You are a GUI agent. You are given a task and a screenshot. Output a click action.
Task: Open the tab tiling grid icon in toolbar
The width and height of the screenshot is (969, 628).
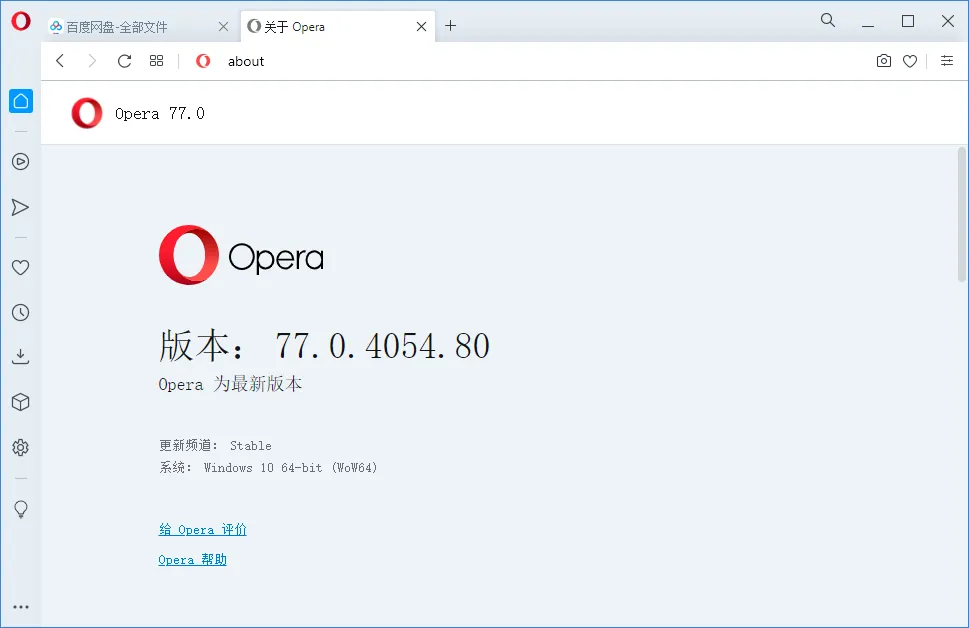(x=156, y=61)
